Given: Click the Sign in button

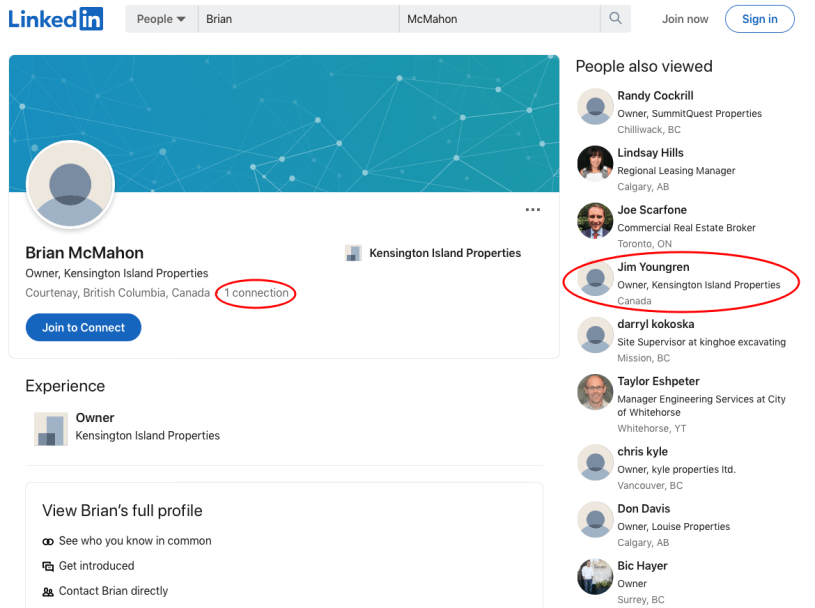Looking at the screenshot, I should 760,19.
